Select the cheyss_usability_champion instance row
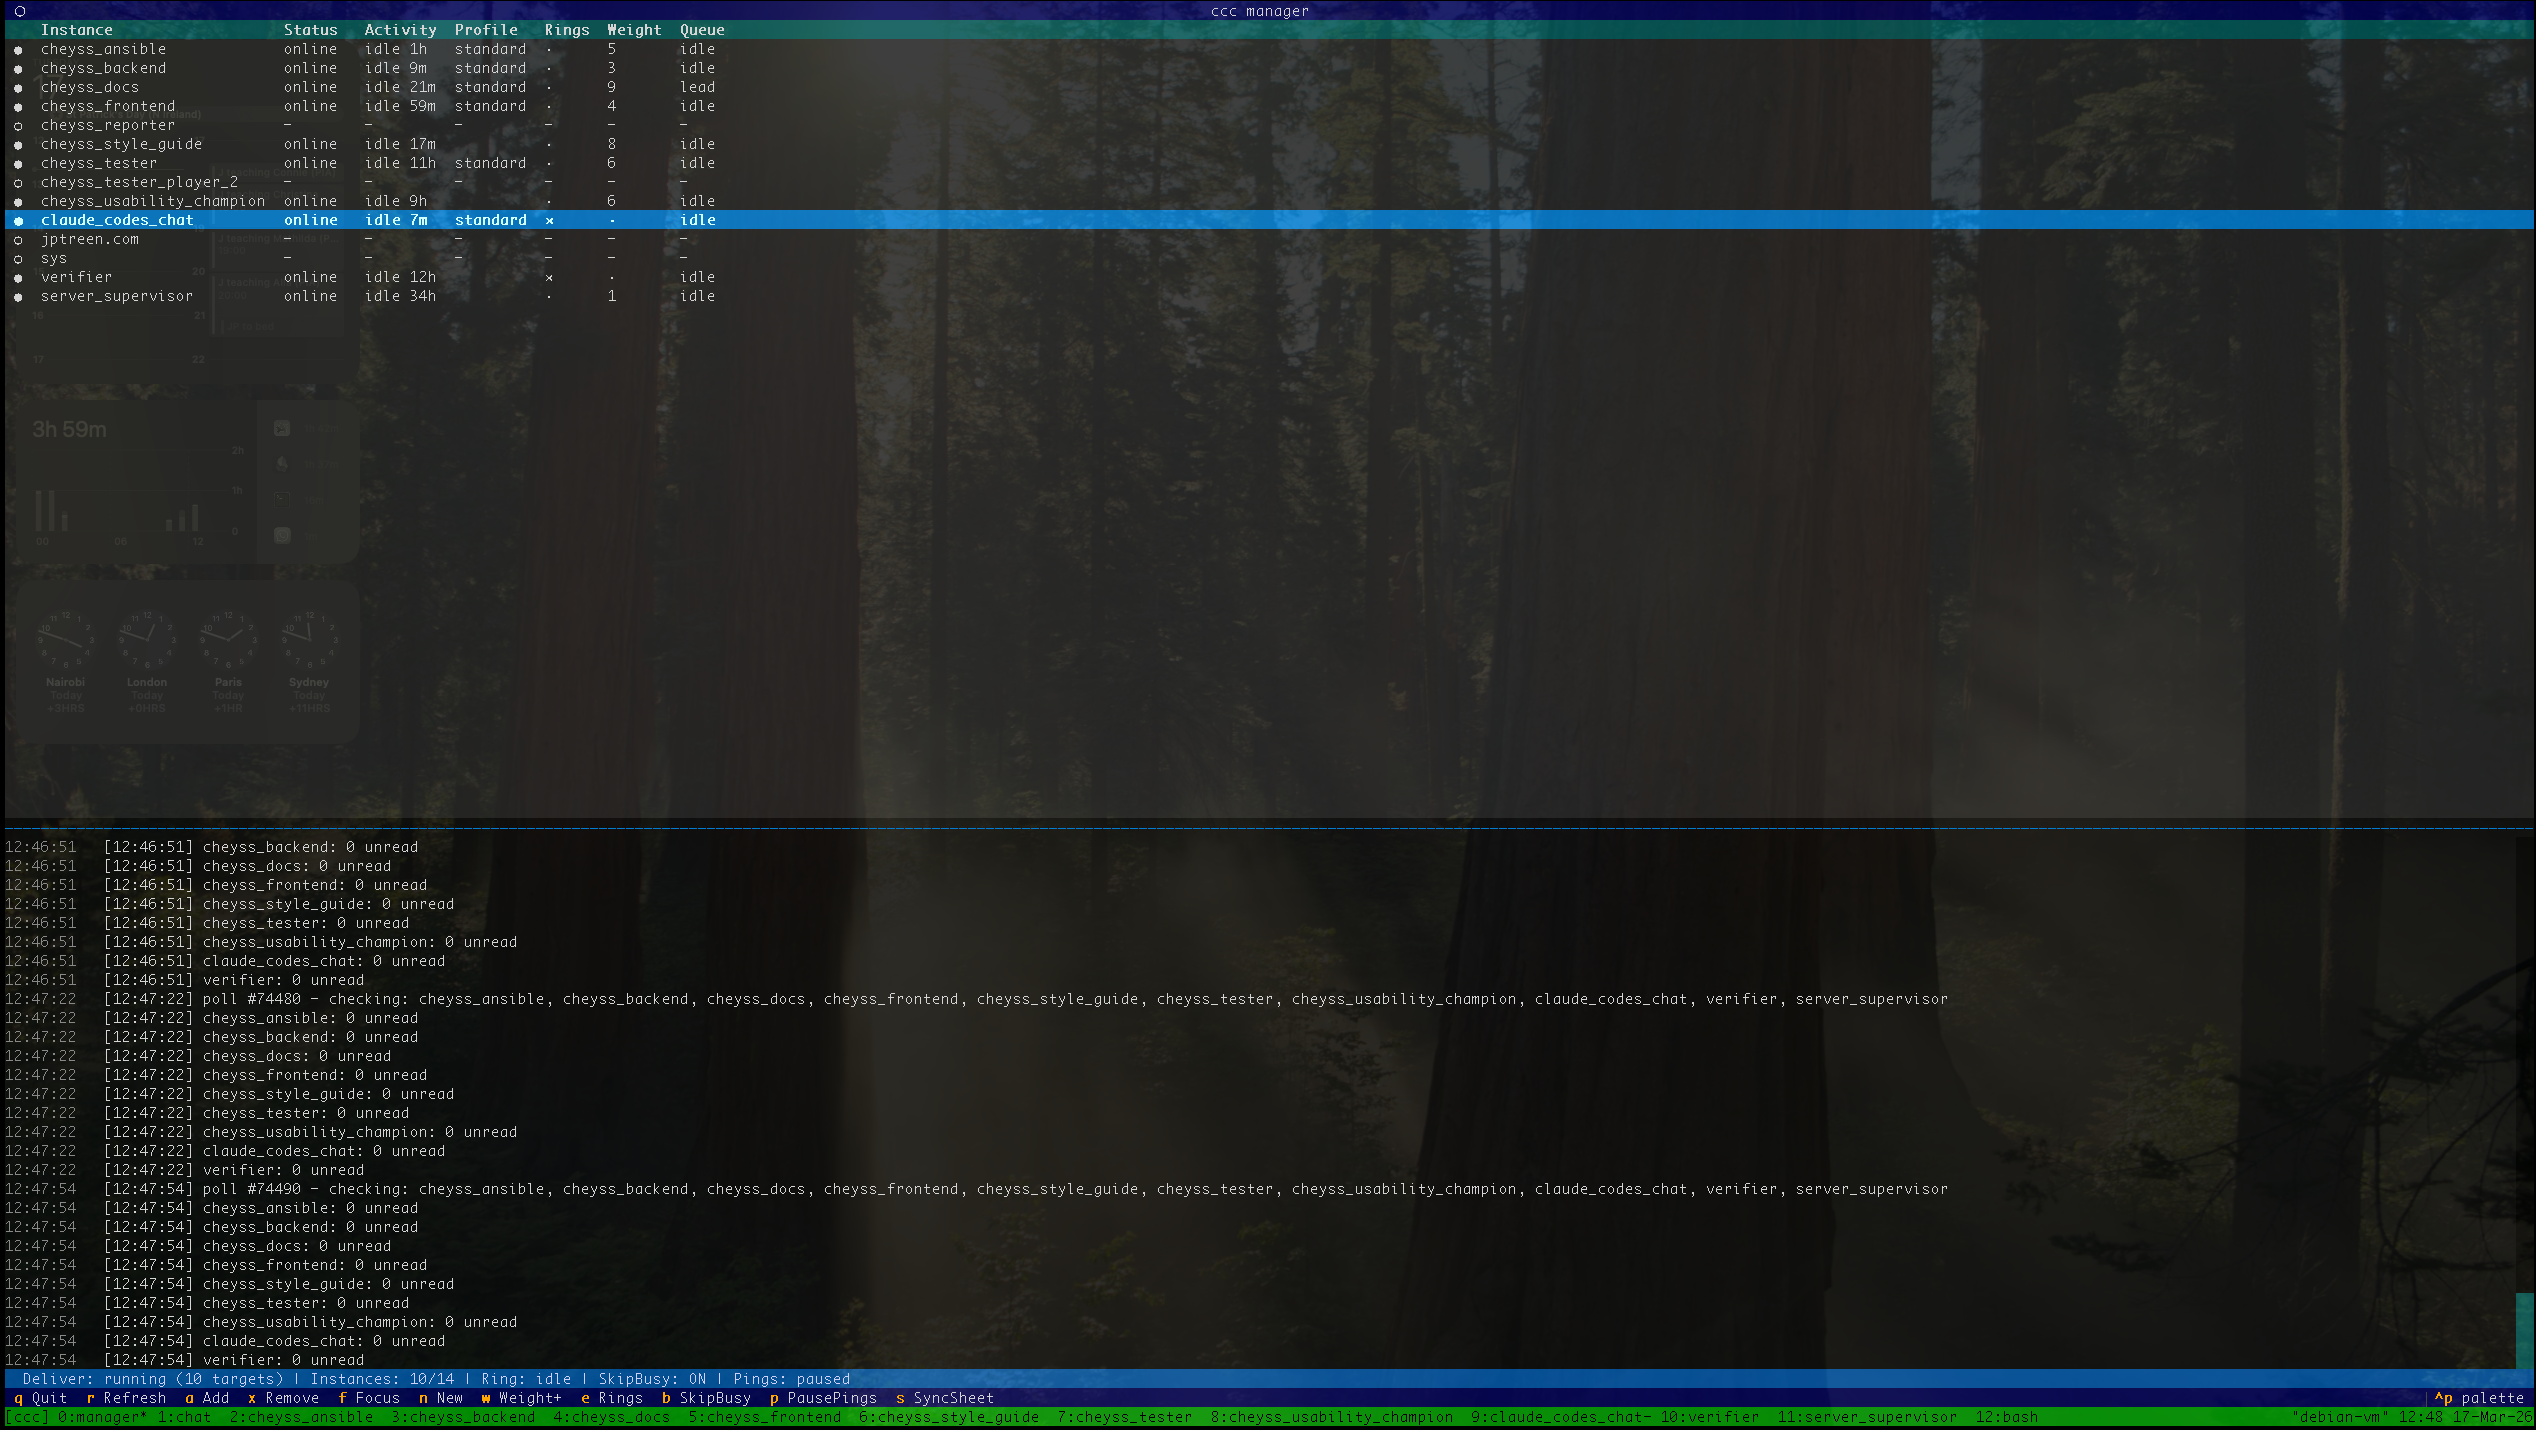This screenshot has width=2536, height=1430. 153,201
